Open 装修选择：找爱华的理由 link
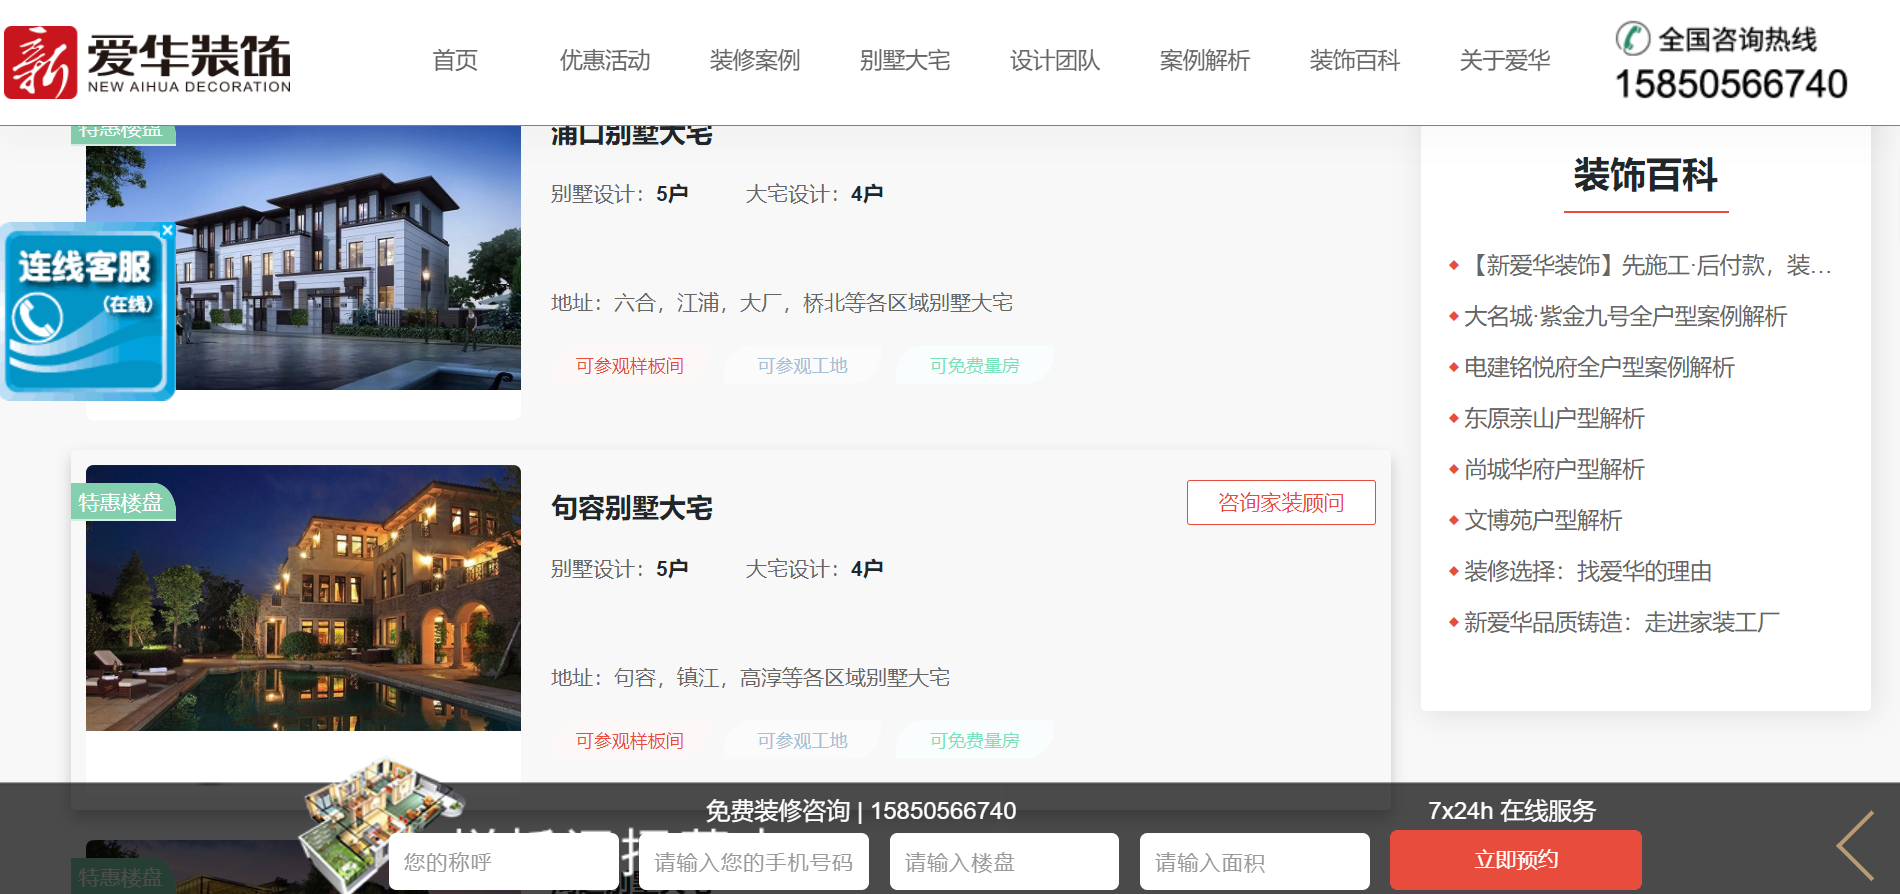The width and height of the screenshot is (1900, 894). [1588, 572]
